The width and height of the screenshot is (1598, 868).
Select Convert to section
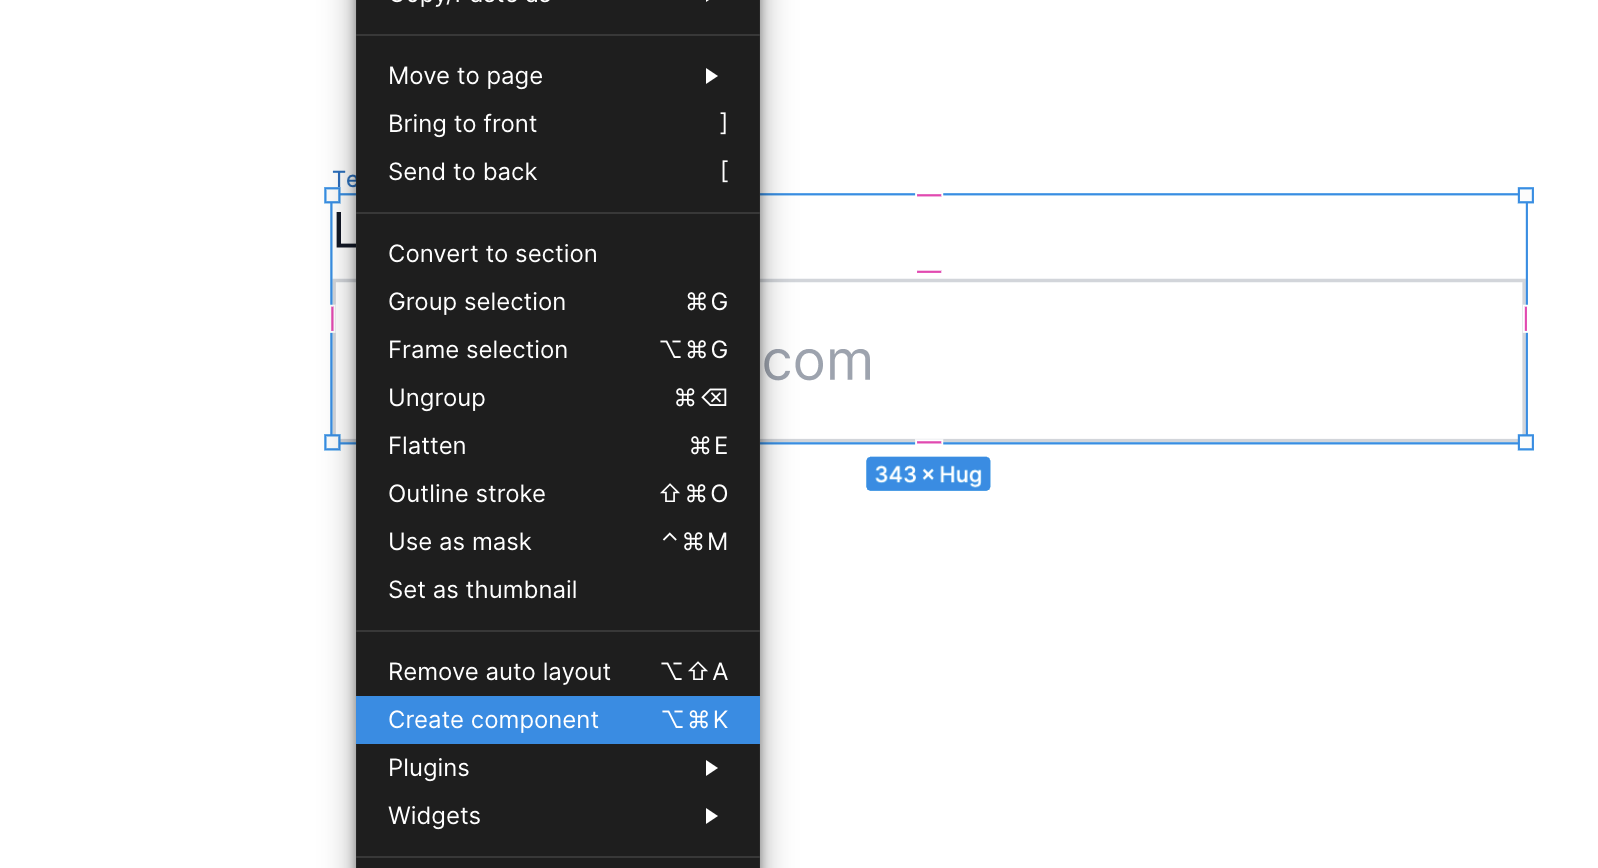coord(492,254)
